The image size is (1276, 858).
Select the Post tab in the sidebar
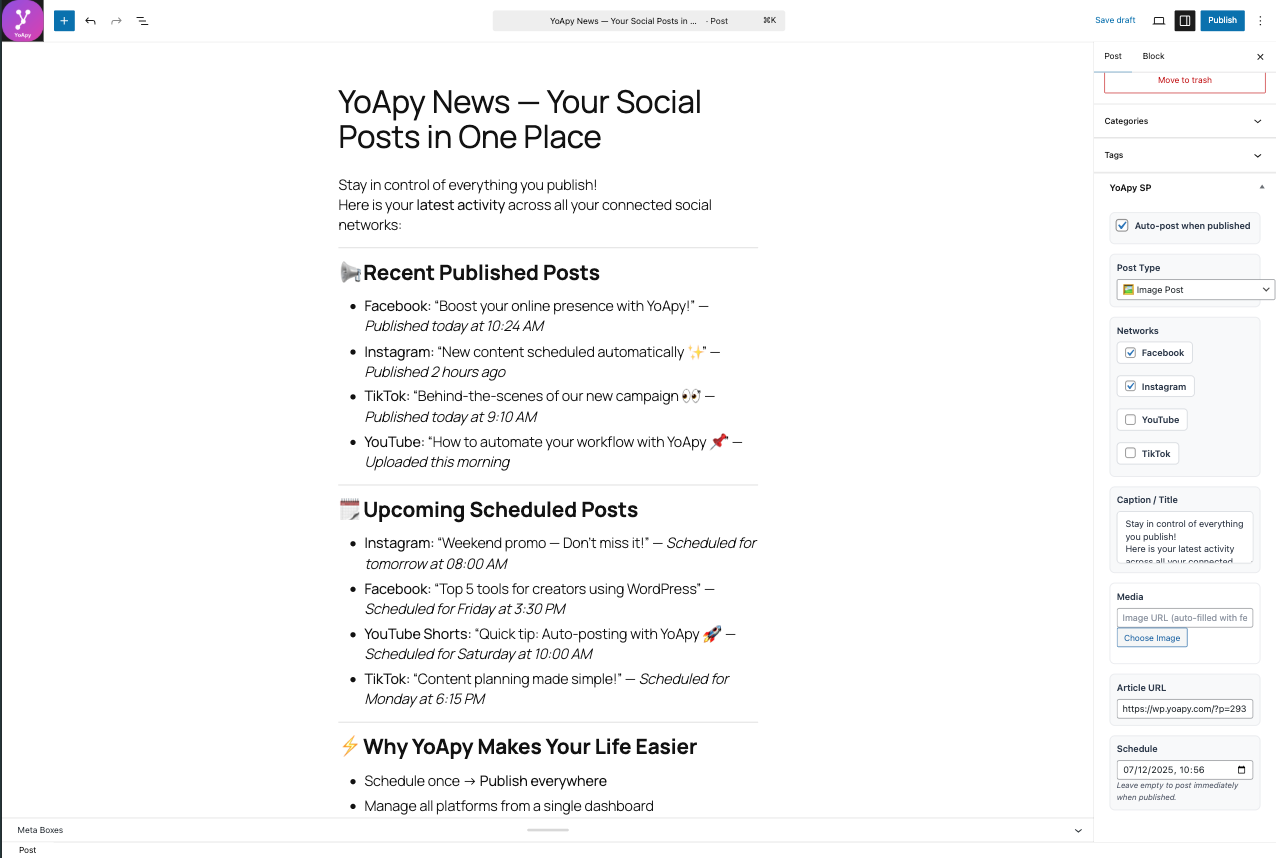click(1113, 56)
